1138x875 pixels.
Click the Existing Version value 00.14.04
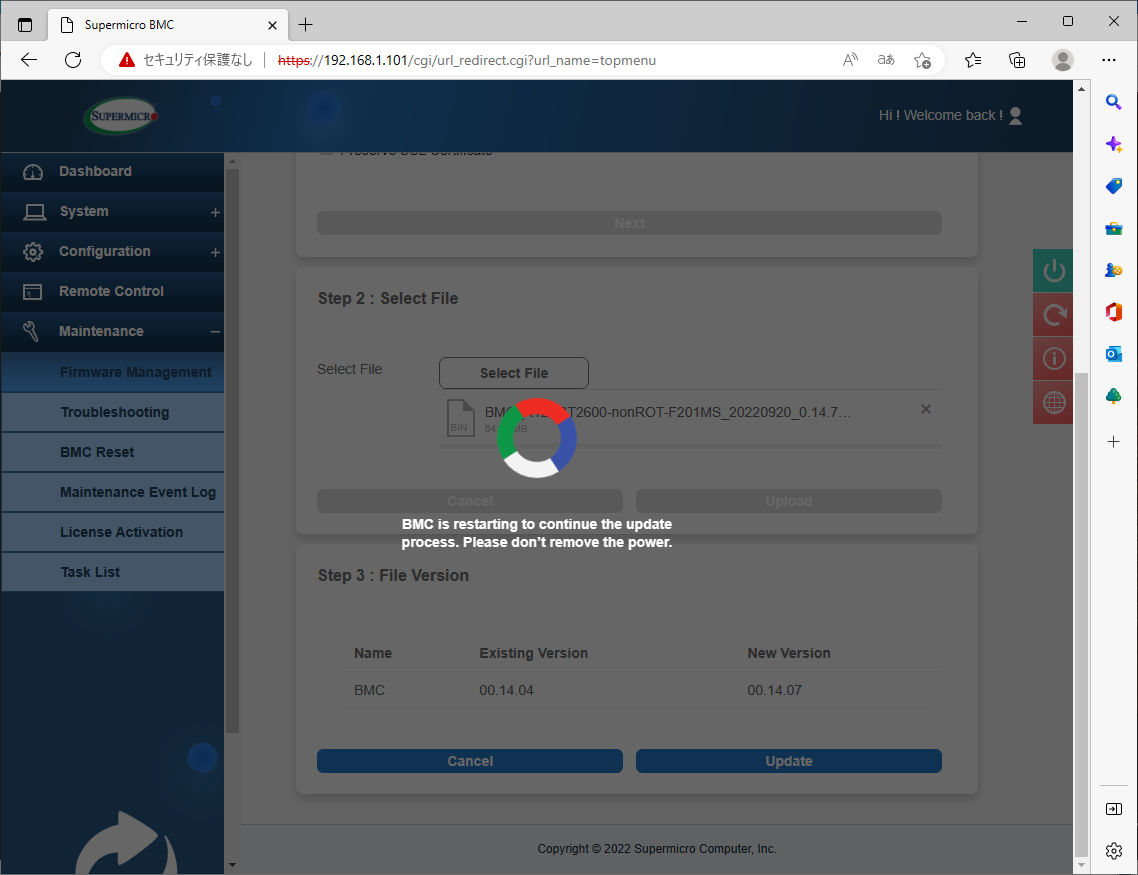point(506,691)
